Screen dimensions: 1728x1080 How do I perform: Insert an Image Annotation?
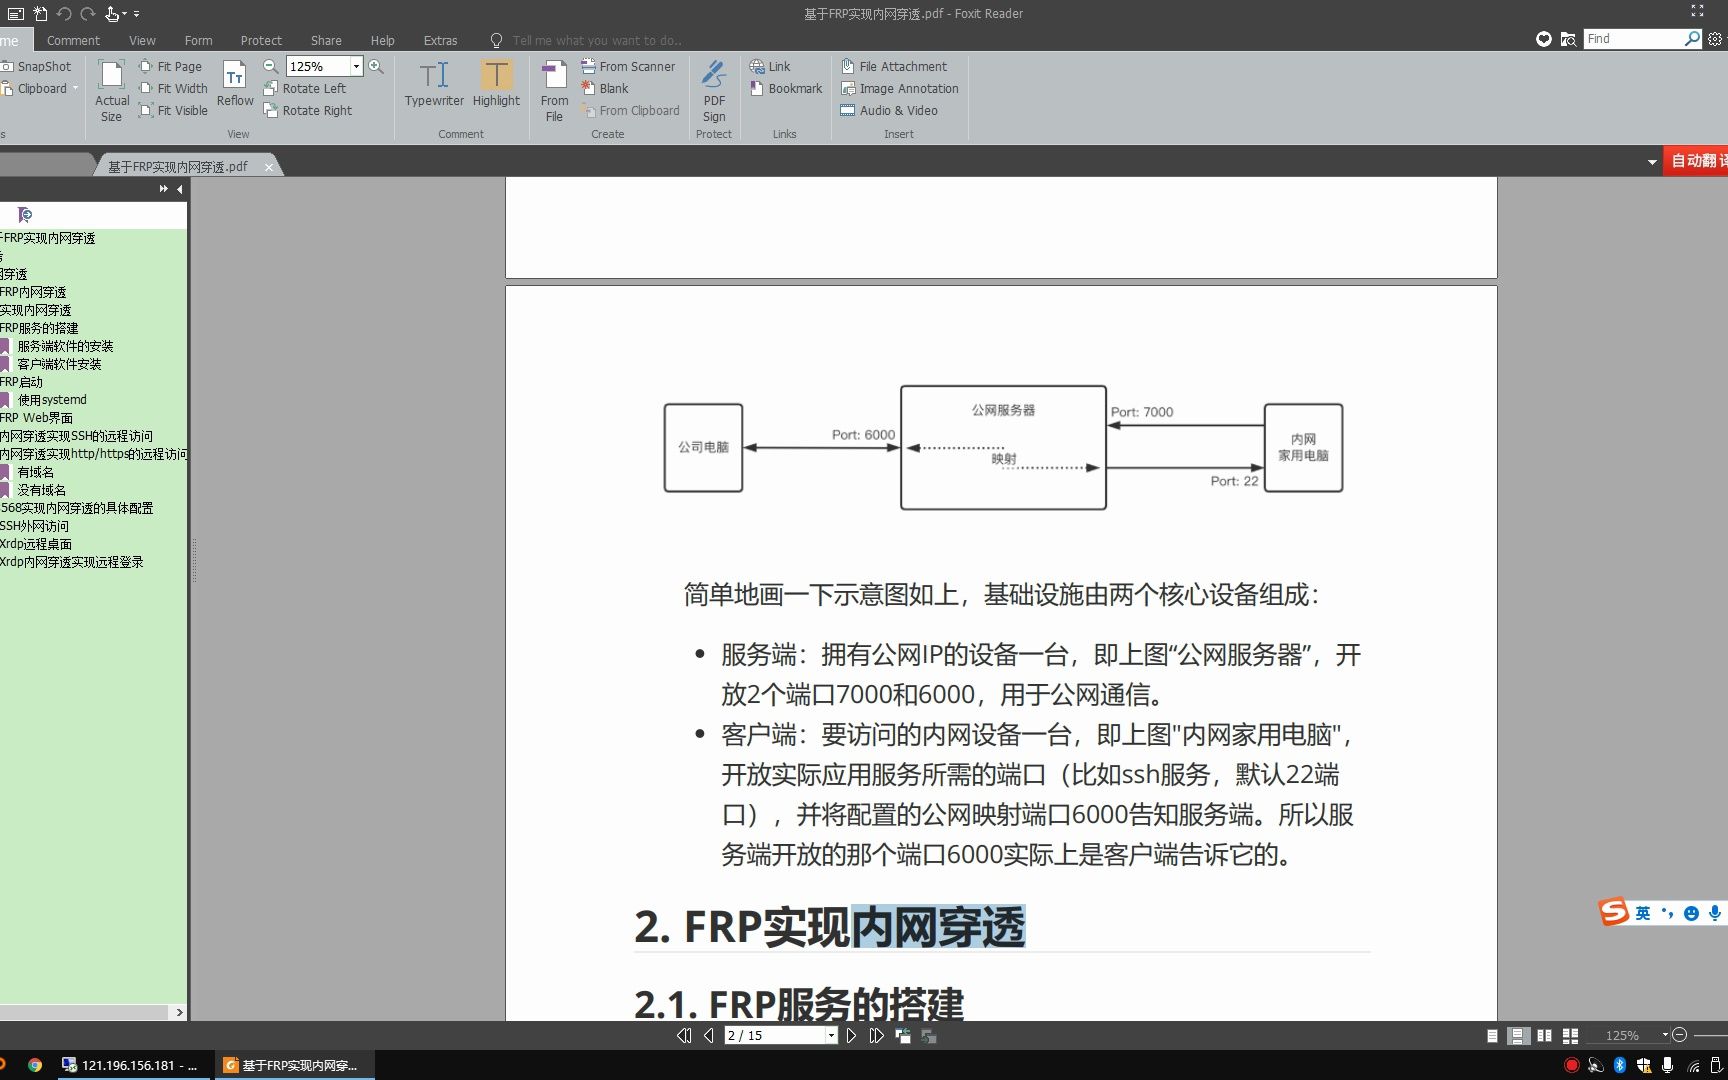point(900,88)
